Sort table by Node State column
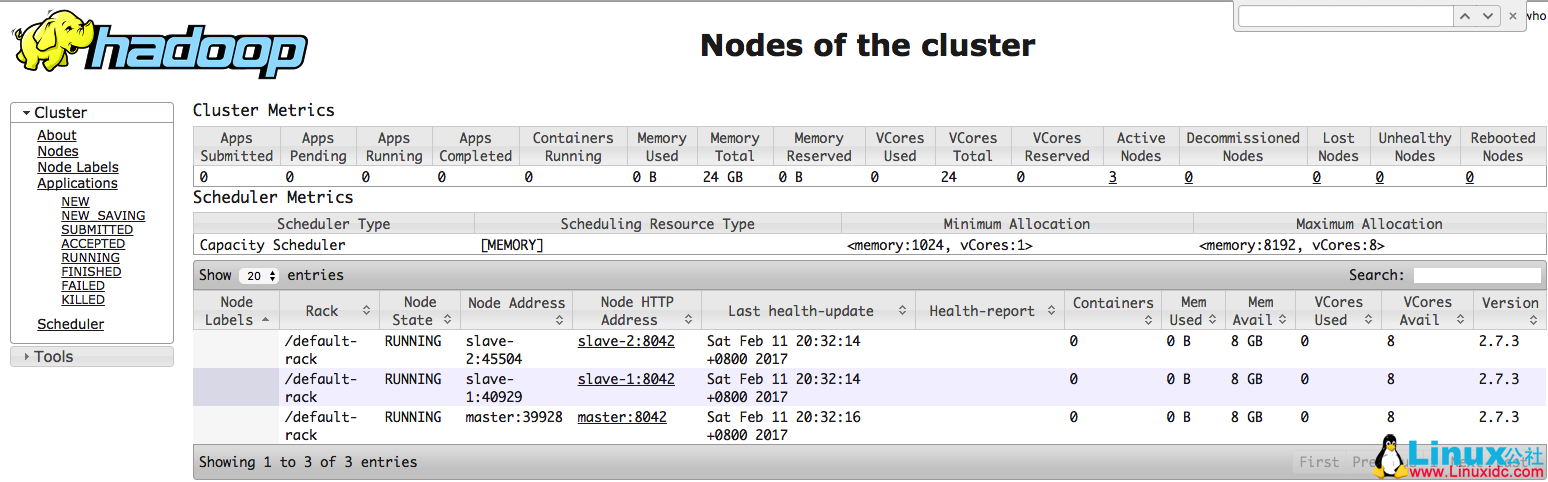1548x482 pixels. (419, 311)
